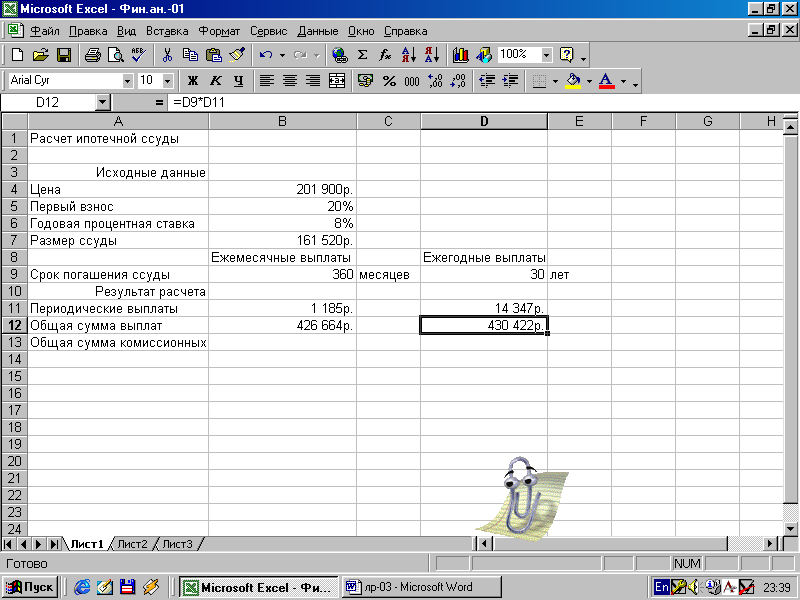Run the spelling check icon
This screenshot has height=600, width=800.
(139, 55)
